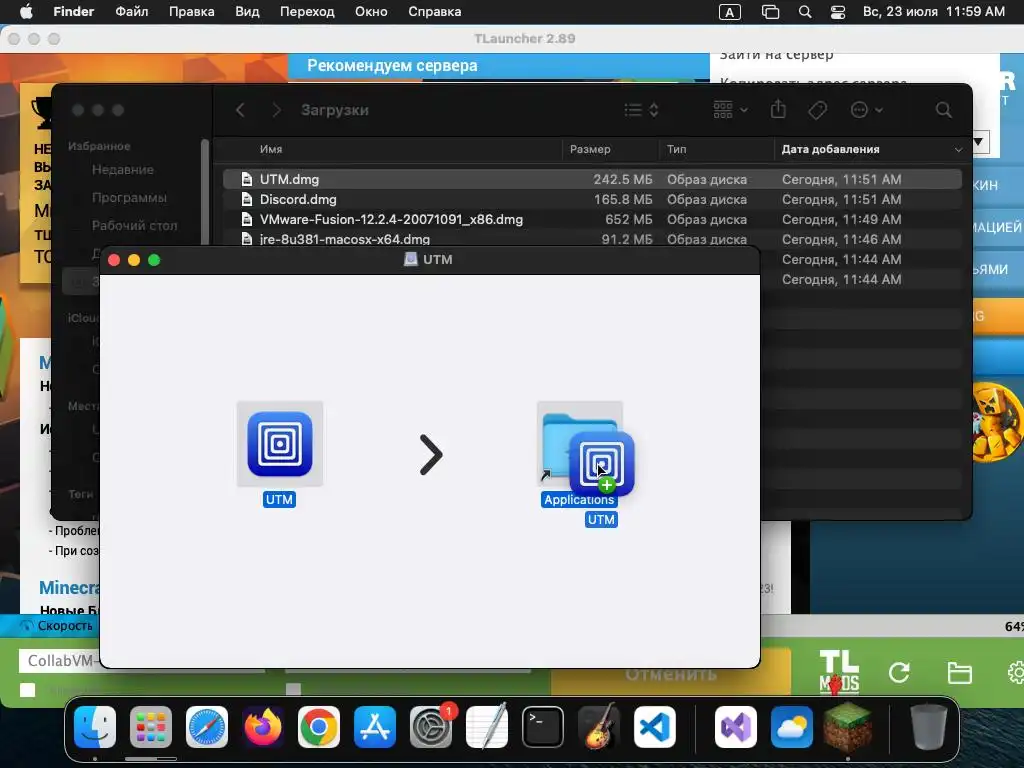Viewport: 1024px width, 768px height.
Task: Open the Переход menu
Action: point(307,12)
